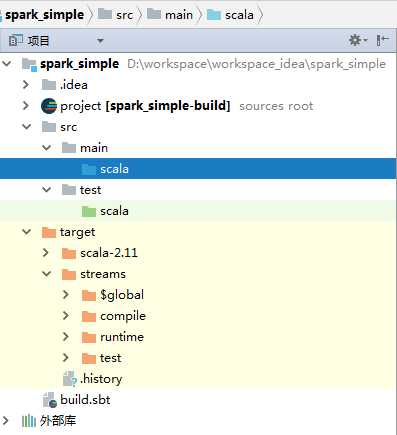
Task: Select the .history file
Action: tap(101, 379)
